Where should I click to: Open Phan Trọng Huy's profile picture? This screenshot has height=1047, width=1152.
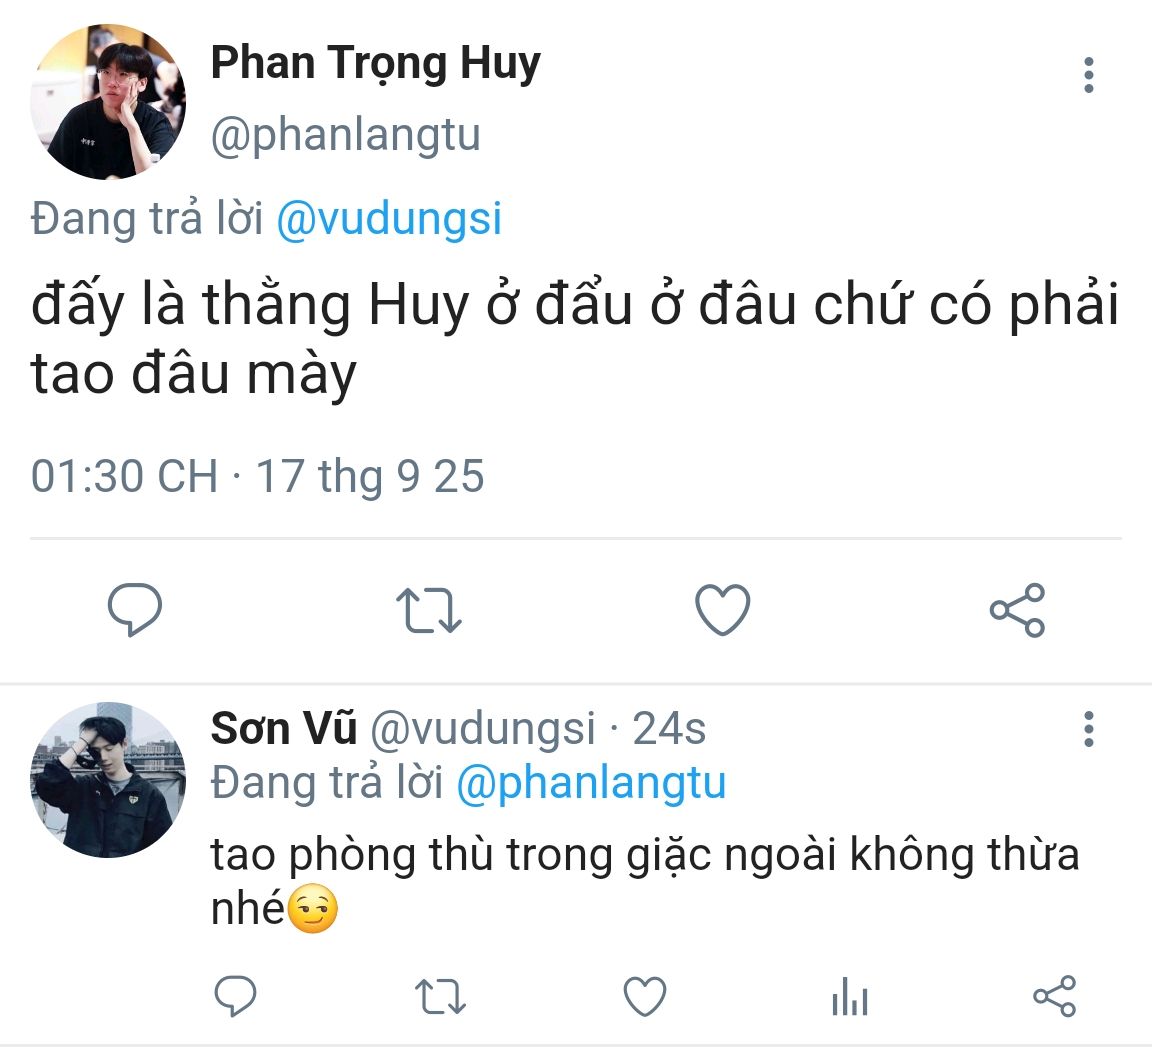108,102
